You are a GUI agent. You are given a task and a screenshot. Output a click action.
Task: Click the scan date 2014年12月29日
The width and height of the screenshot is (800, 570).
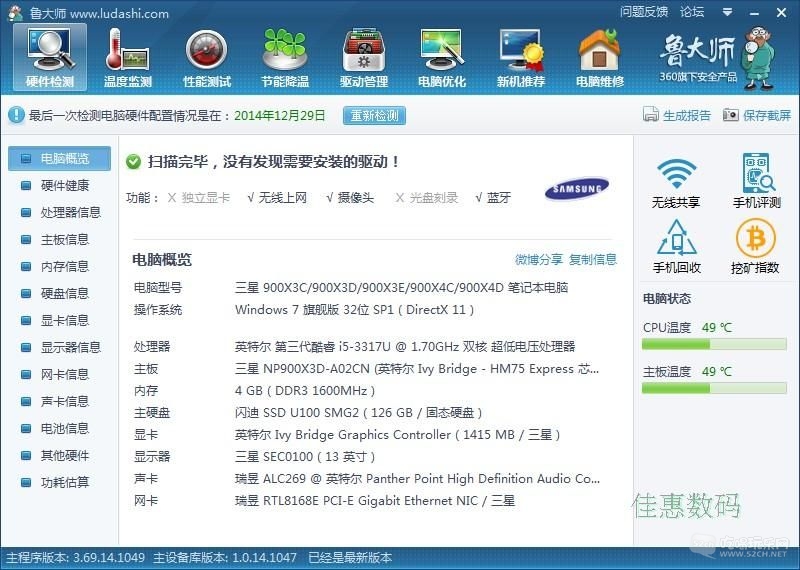pos(280,115)
